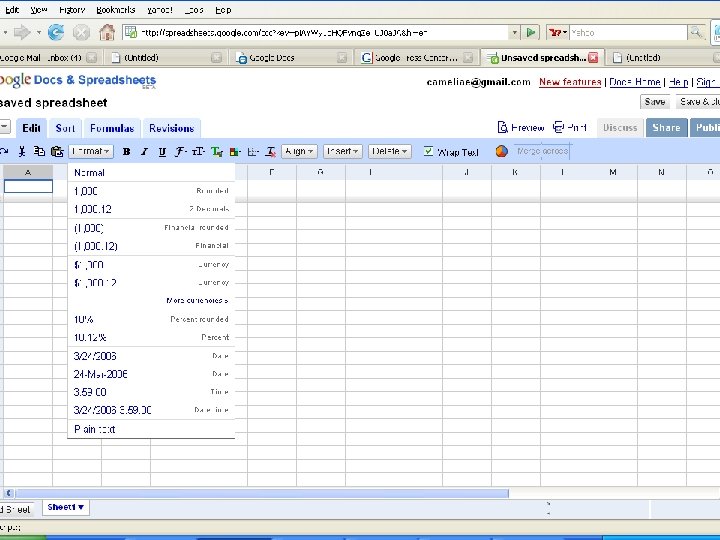720x540 pixels.
Task: Open the text color icon
Action: [217, 152]
